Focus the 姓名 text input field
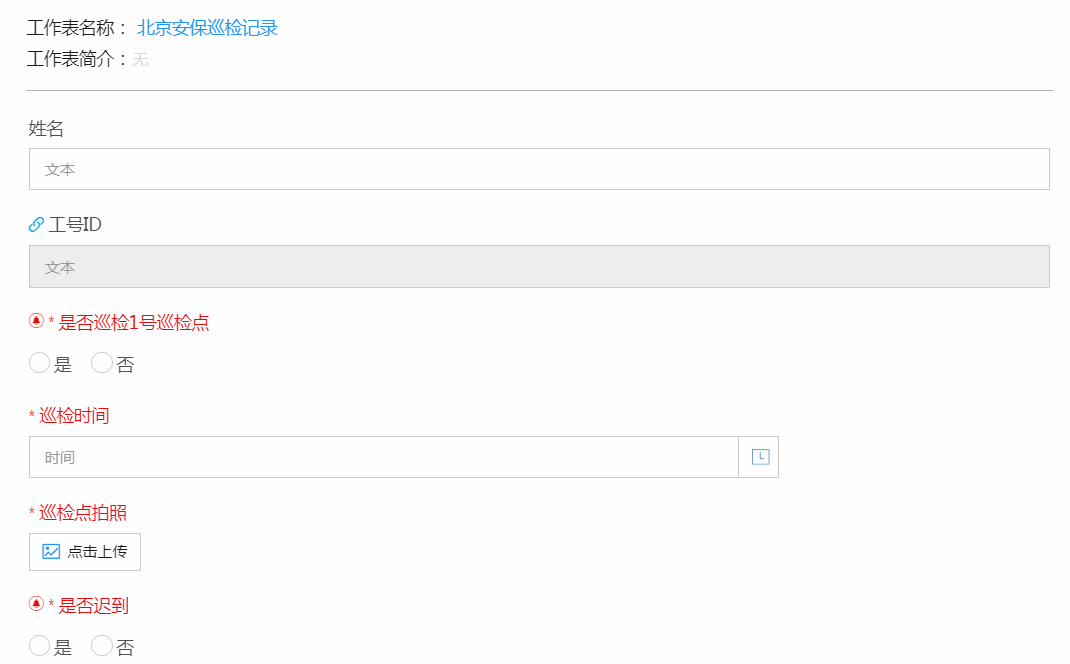This screenshot has height=664, width=1070. click(539, 169)
